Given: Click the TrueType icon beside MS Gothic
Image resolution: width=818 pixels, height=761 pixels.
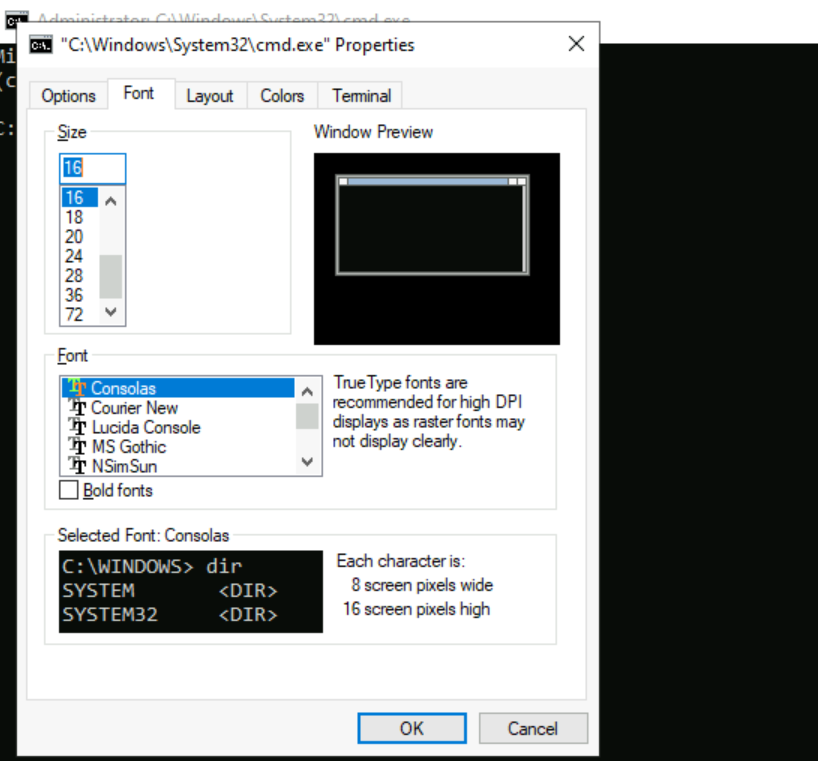Looking at the screenshot, I should [x=78, y=446].
